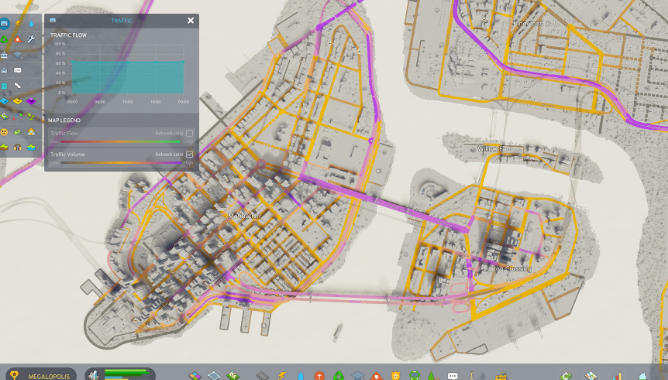Viewport: 668px width, 380px height.
Task: Open the Transportation bus menu
Action: point(414,376)
